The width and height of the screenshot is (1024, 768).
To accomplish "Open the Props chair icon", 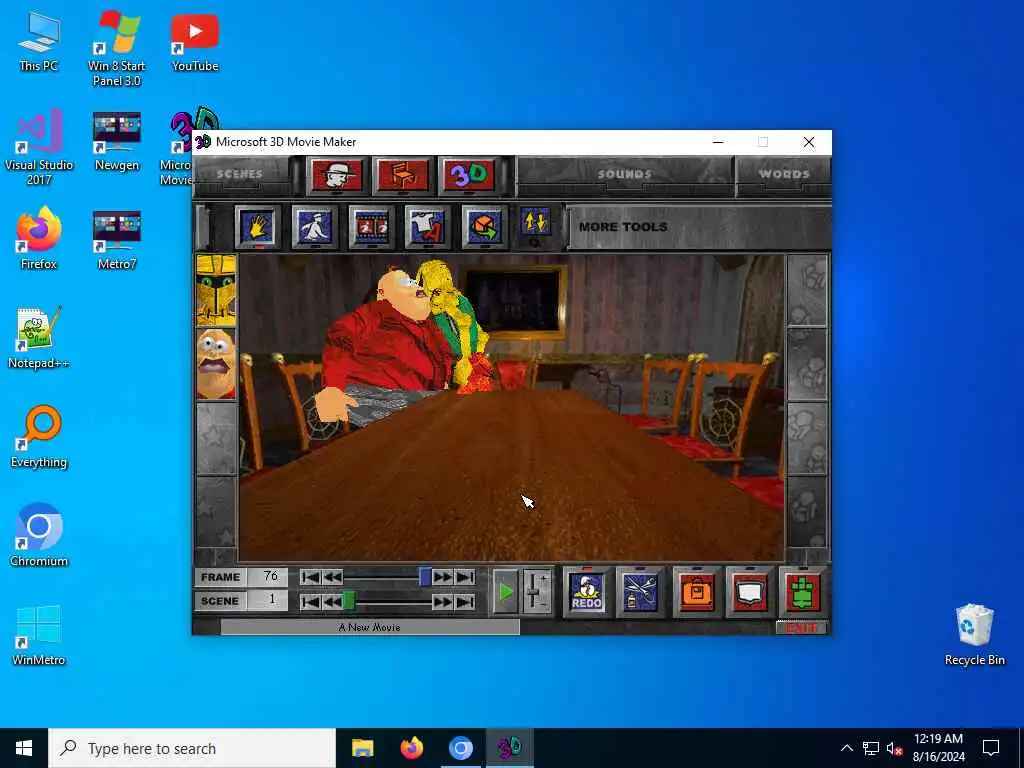I will [x=403, y=175].
